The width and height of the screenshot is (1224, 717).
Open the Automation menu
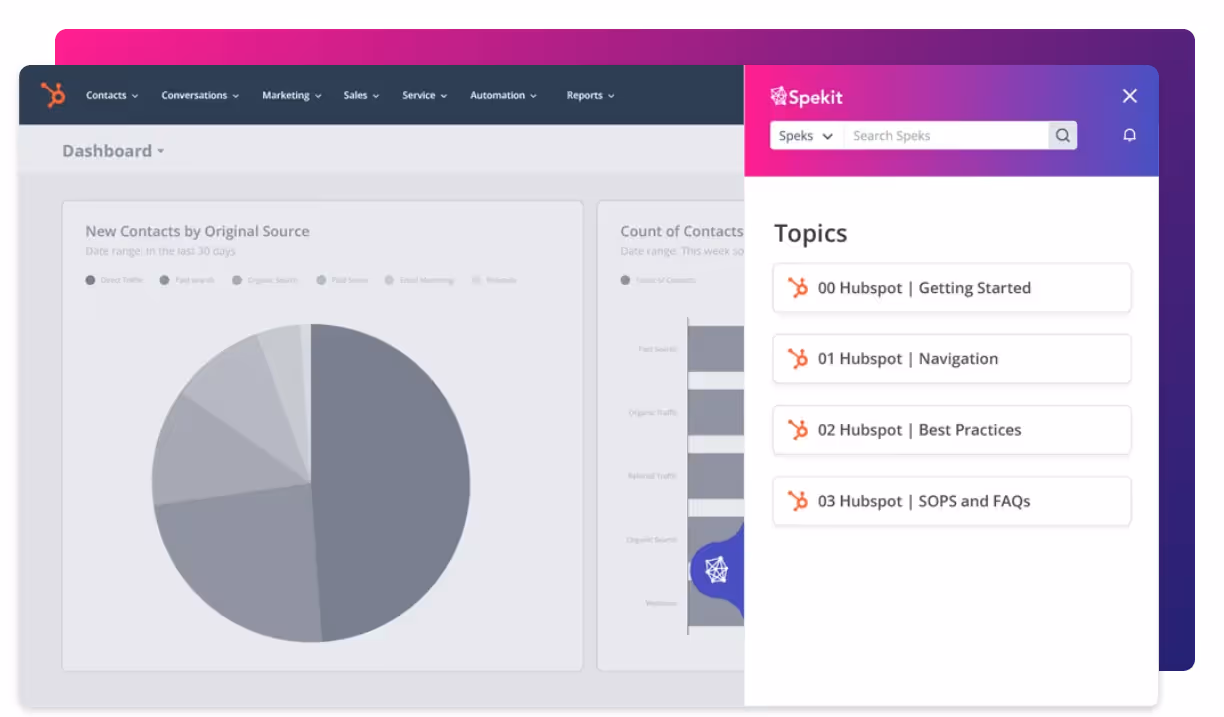click(503, 96)
